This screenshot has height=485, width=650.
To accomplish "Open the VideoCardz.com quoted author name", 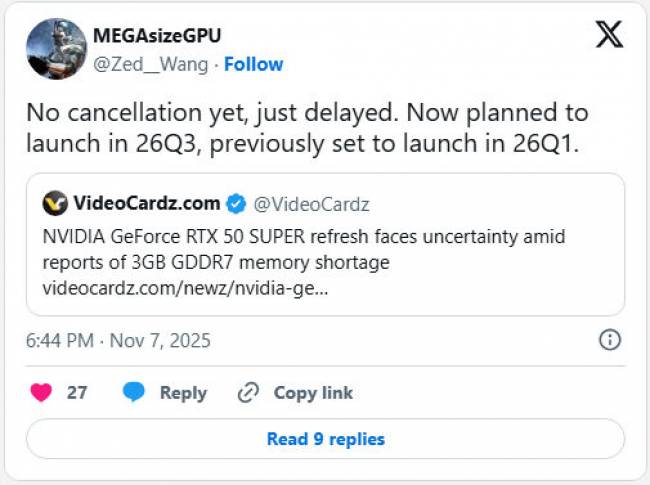I will pos(146,204).
